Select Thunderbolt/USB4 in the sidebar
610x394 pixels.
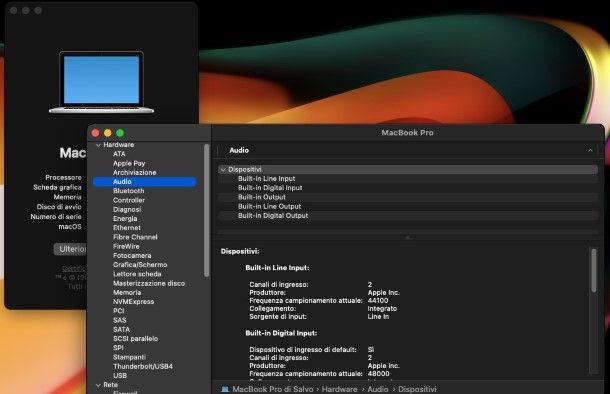click(x=143, y=366)
